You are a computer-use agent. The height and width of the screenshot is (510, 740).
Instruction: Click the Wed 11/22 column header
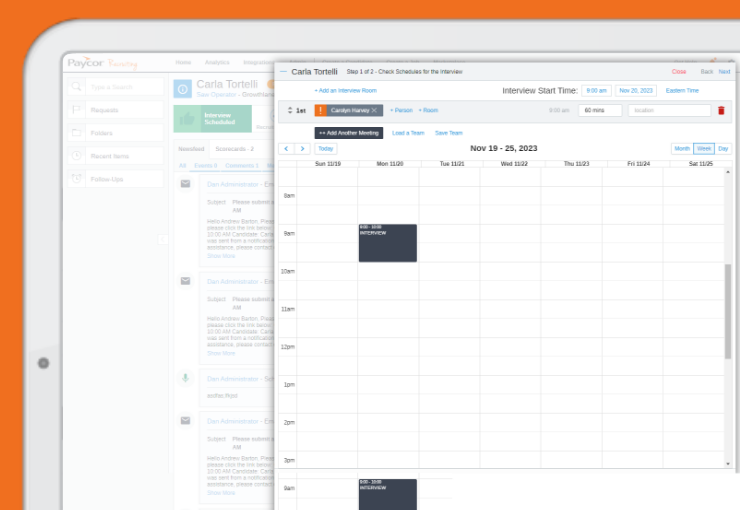(514, 164)
